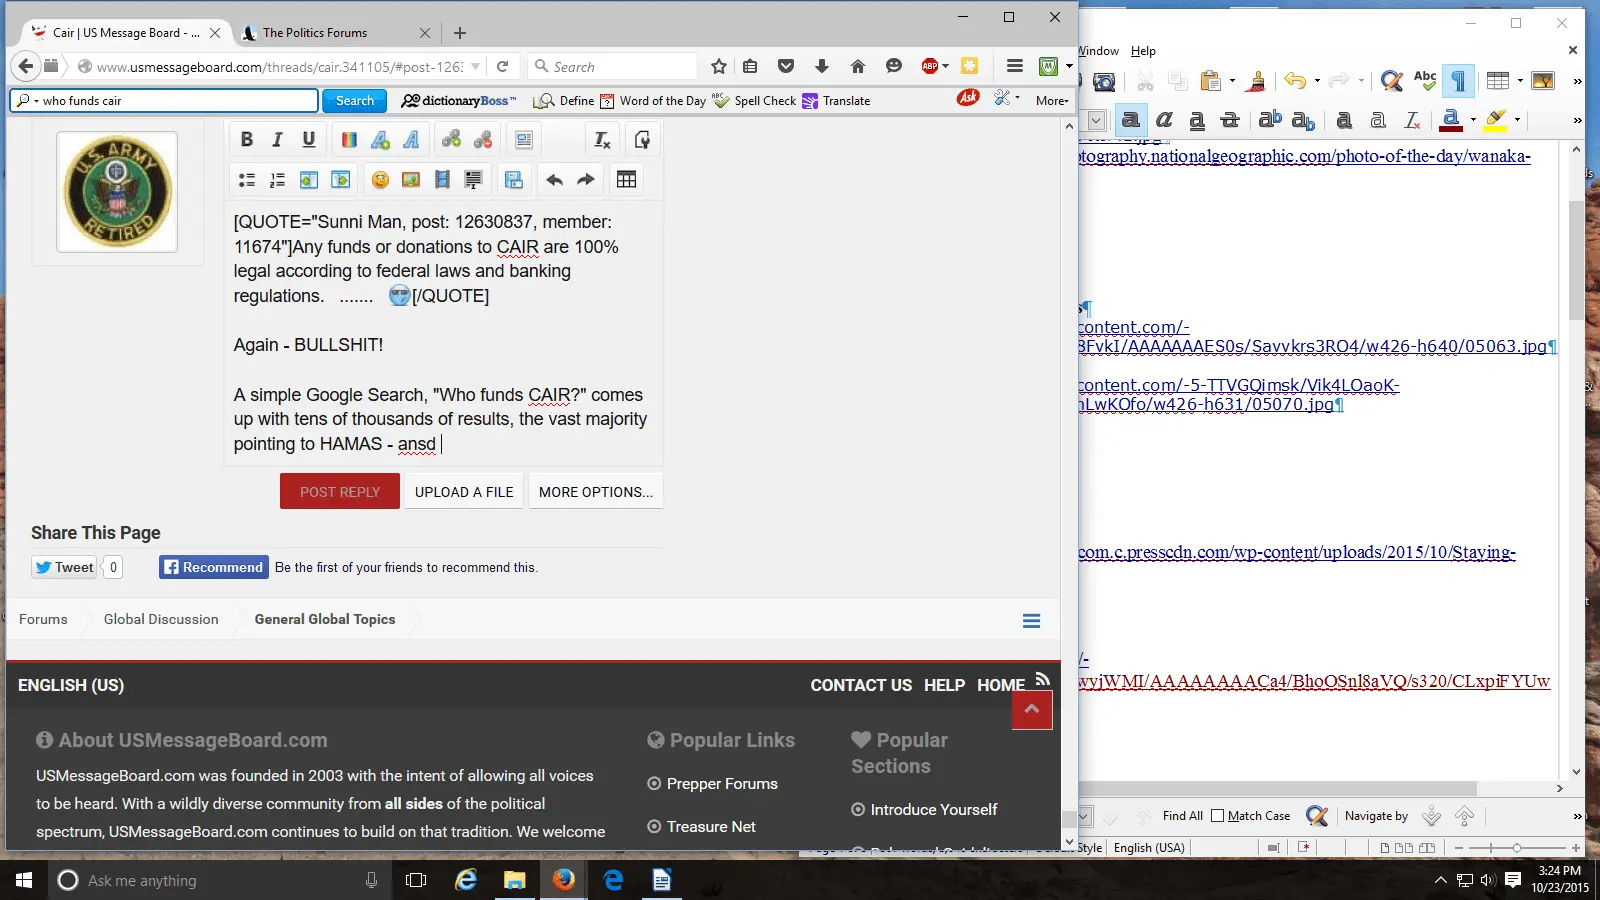The image size is (1600, 900).
Task: Toggle bold in the reply editor
Action: pos(247,140)
